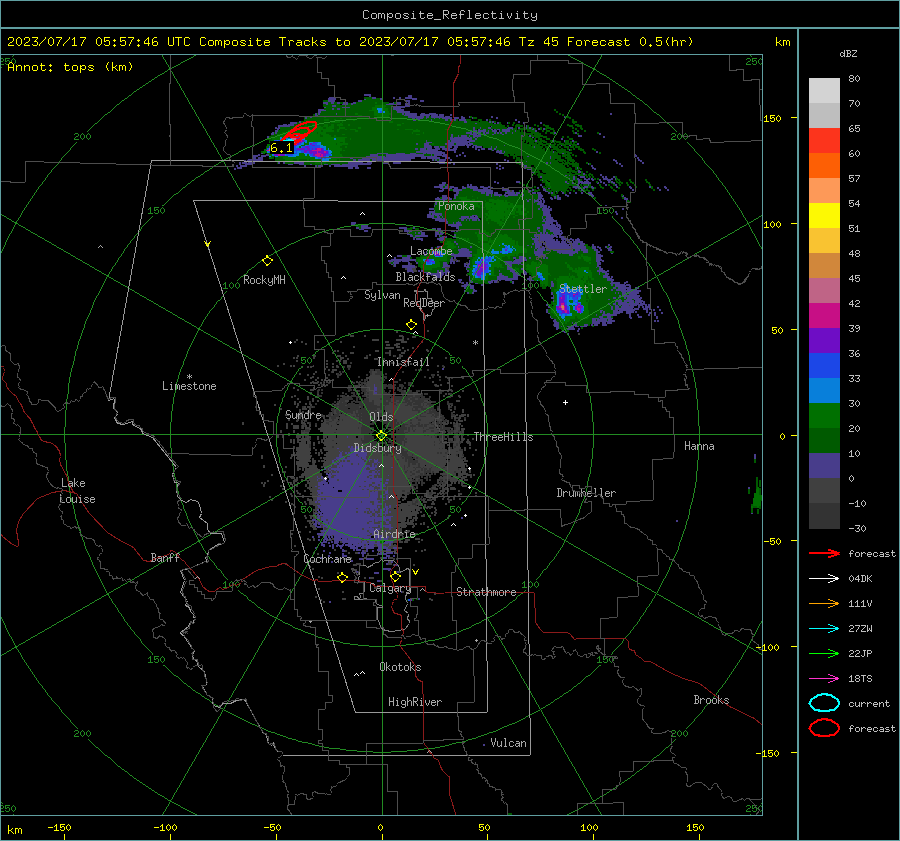This screenshot has height=841, width=900.
Task: Click the yellow diamond marker above Calgary
Action: (395, 576)
